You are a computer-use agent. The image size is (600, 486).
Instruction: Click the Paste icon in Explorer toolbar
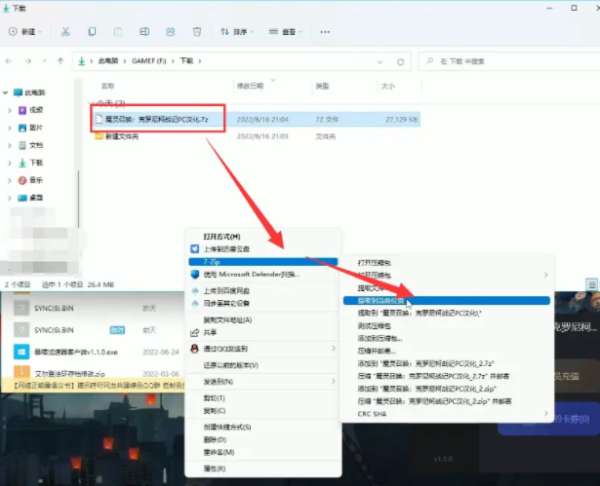pos(118,32)
